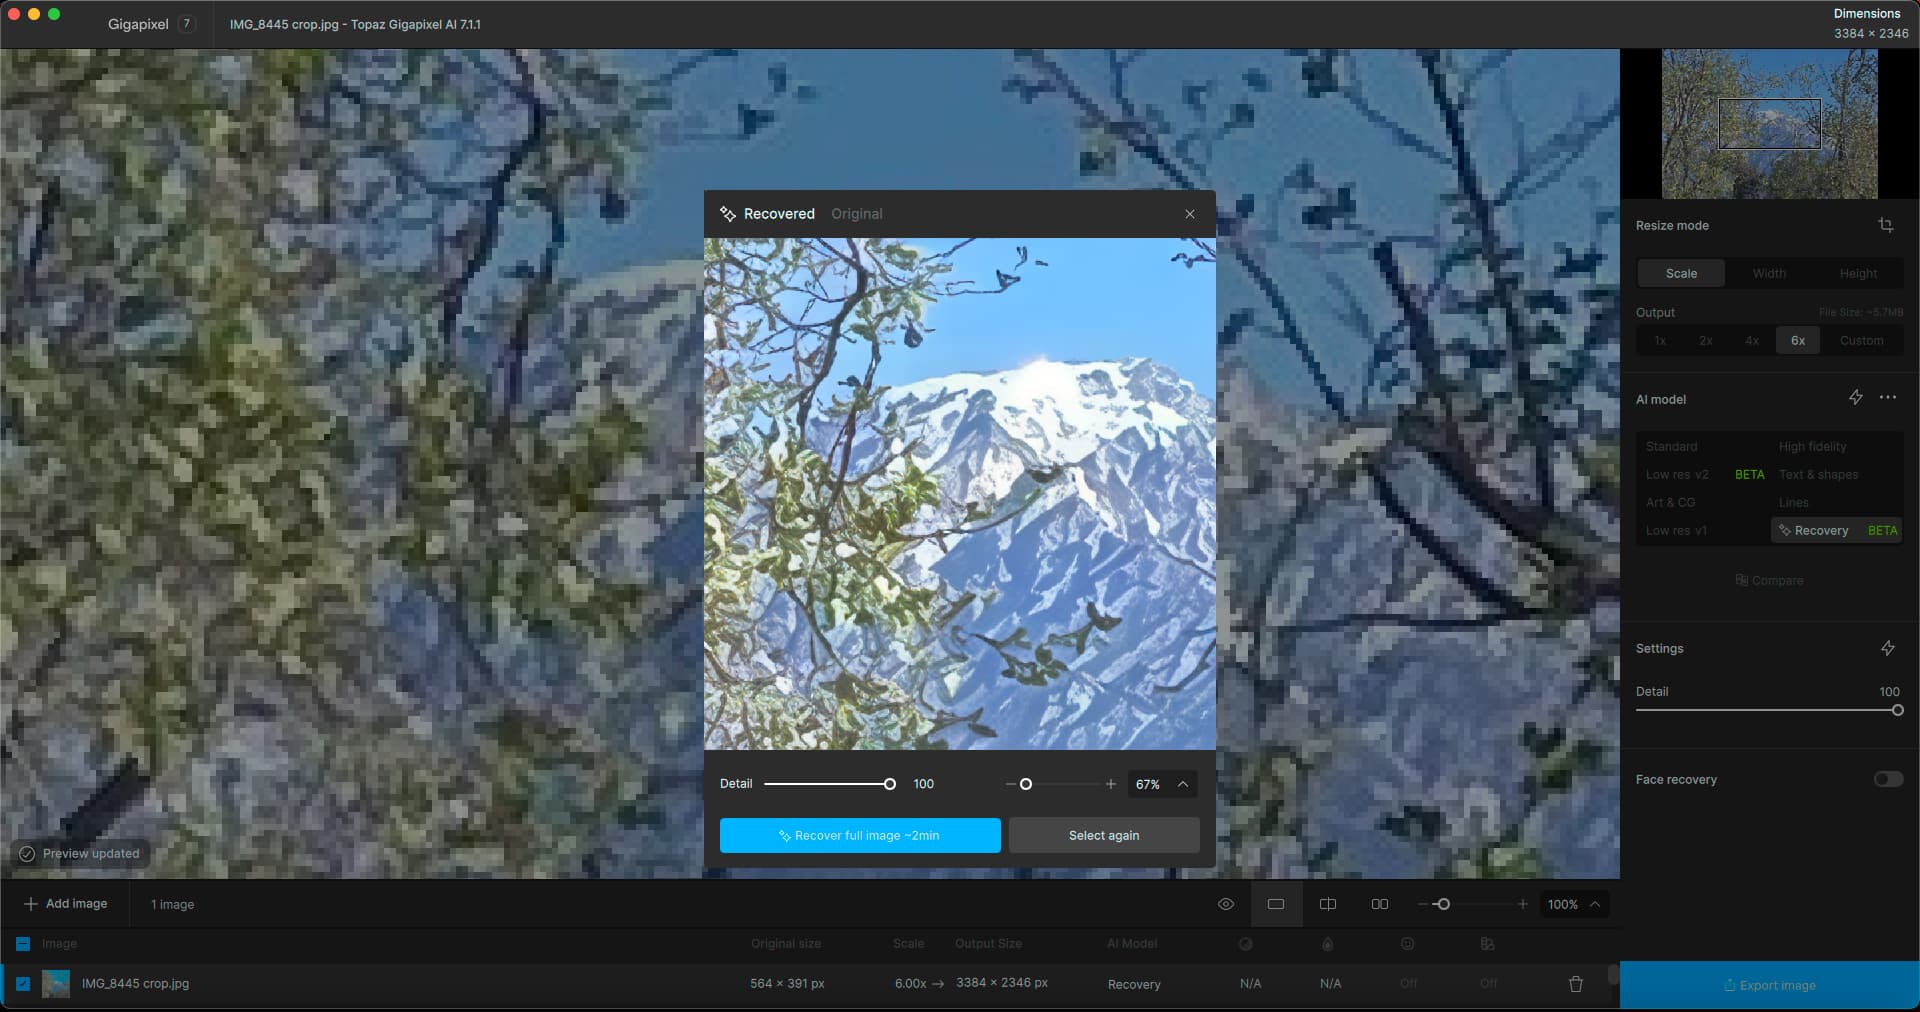Click Recover full image button

coord(859,835)
